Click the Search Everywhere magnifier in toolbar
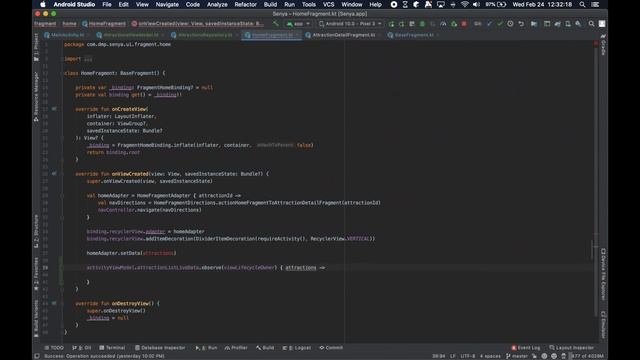This screenshot has width=640, height=360. click(591, 24)
